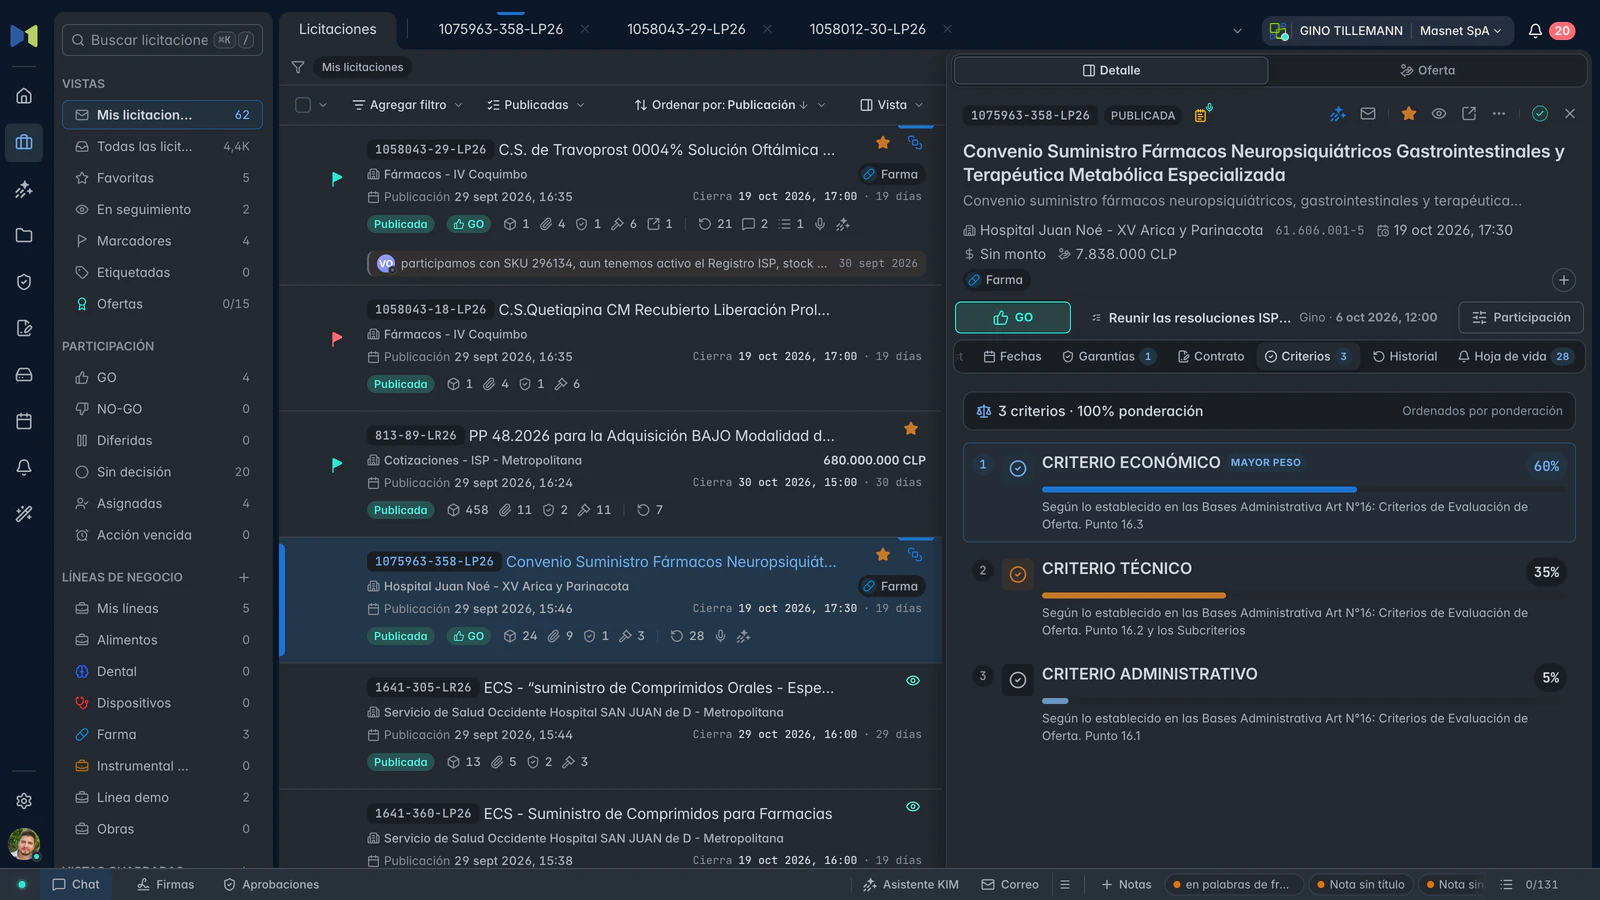Open Firmas in the bottom bar
Screen dimensions: 1600x900
[x=166, y=885]
